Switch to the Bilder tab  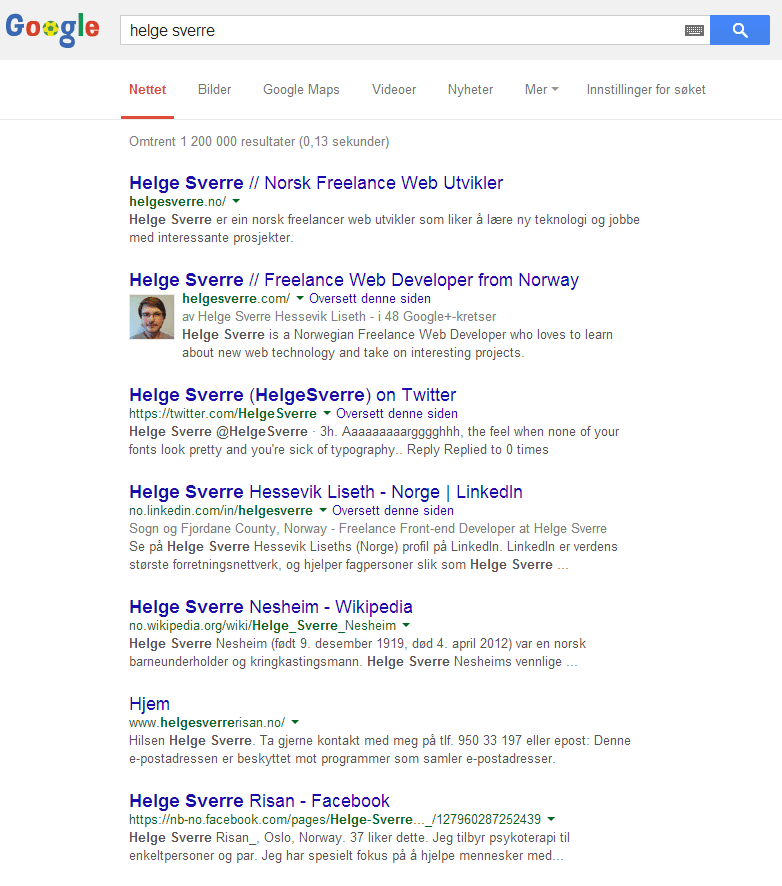(x=215, y=90)
